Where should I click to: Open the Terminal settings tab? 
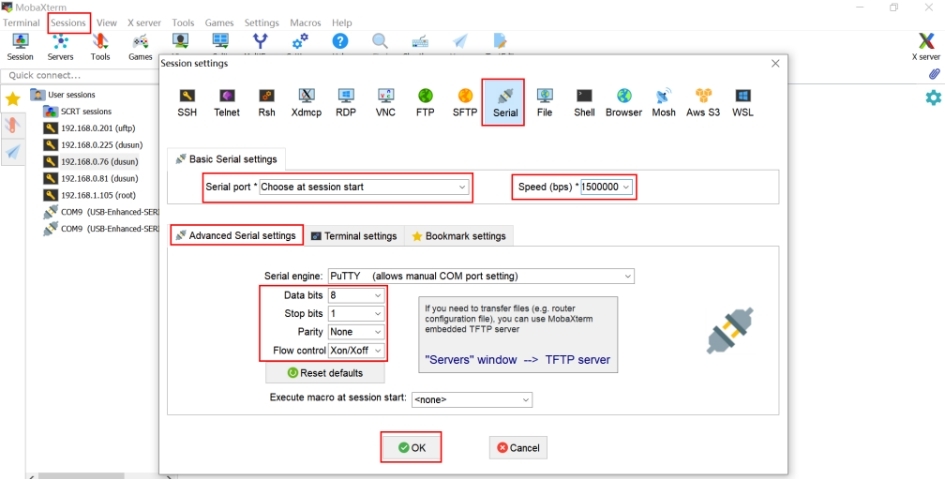[354, 236]
